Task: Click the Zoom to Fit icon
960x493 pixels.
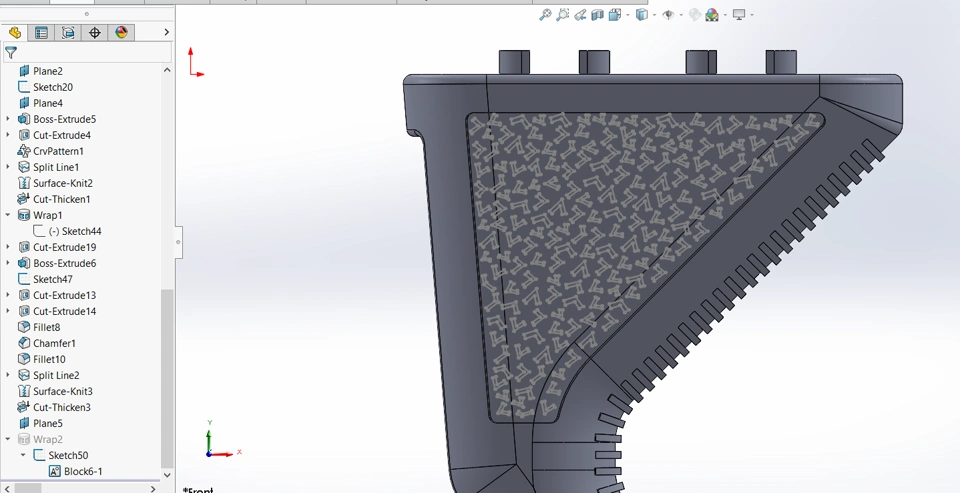Action: tap(544, 15)
